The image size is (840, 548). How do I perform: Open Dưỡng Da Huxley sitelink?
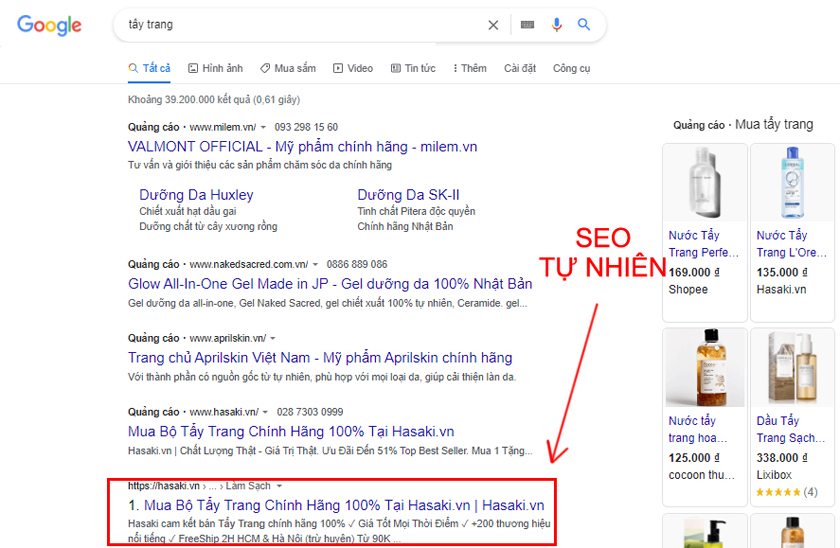click(196, 195)
